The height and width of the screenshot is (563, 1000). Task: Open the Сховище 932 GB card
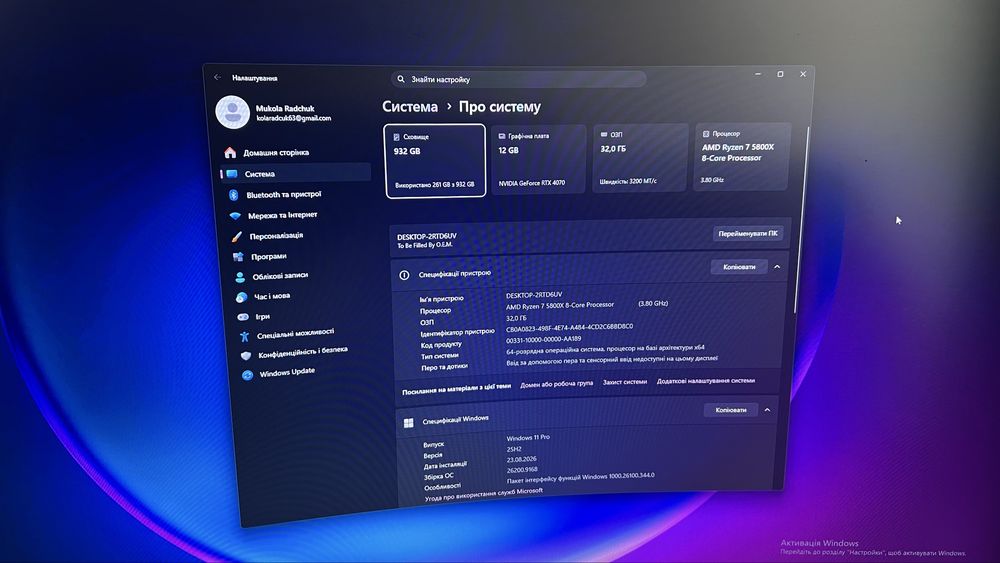click(435, 161)
